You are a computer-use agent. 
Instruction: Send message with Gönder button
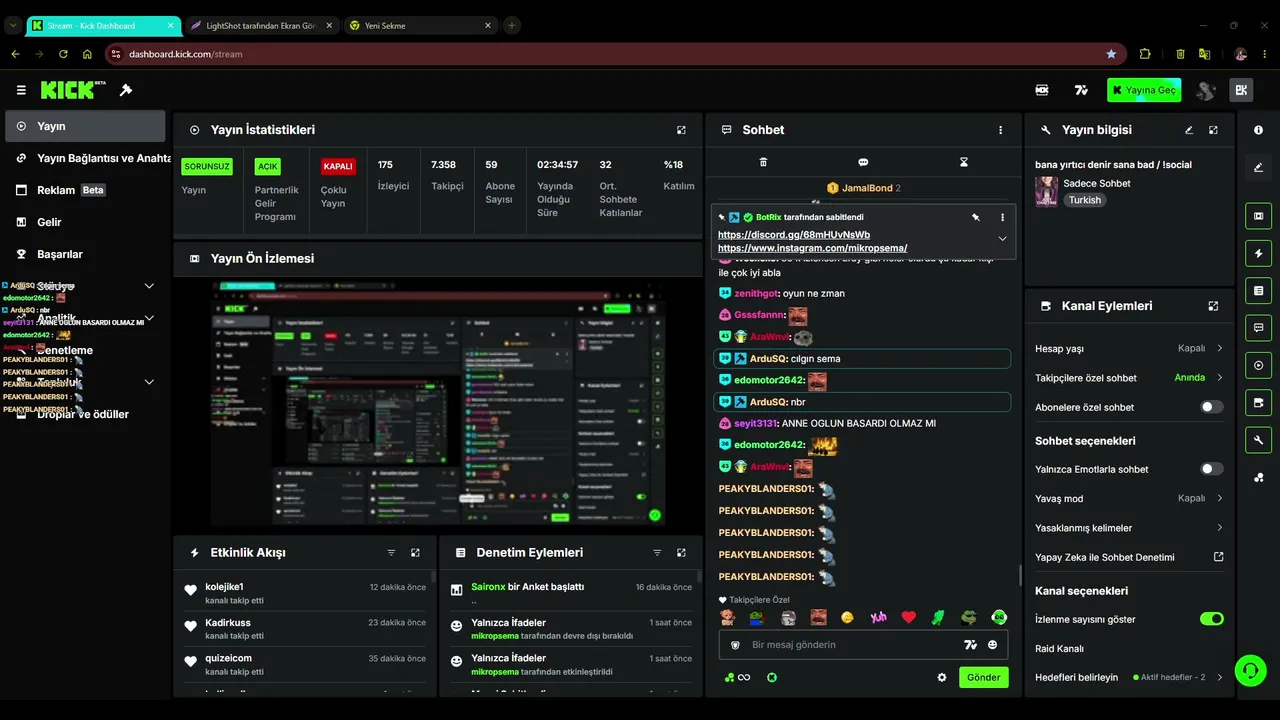tap(983, 677)
